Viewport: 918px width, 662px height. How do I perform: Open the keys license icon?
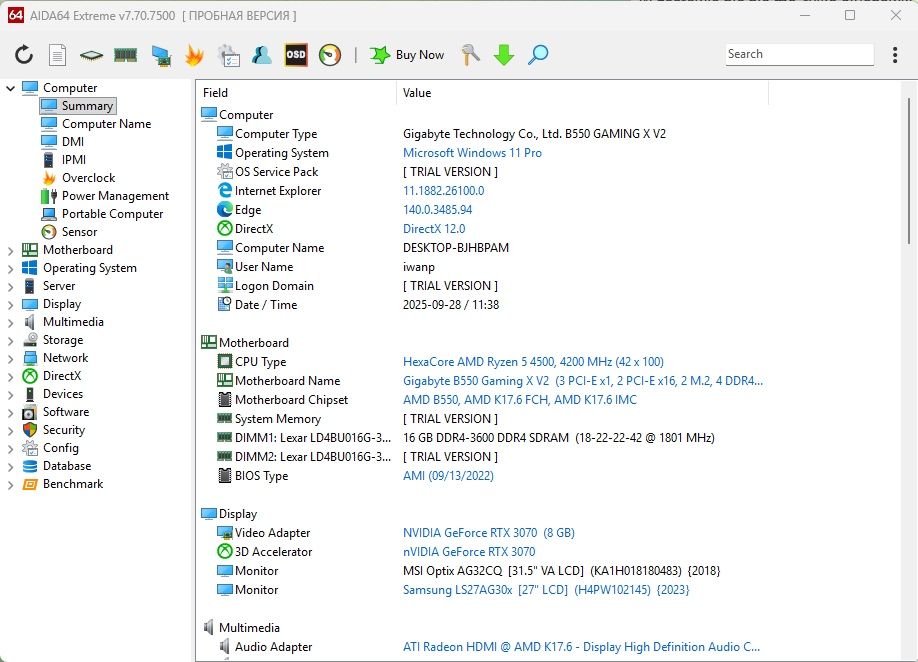point(470,55)
